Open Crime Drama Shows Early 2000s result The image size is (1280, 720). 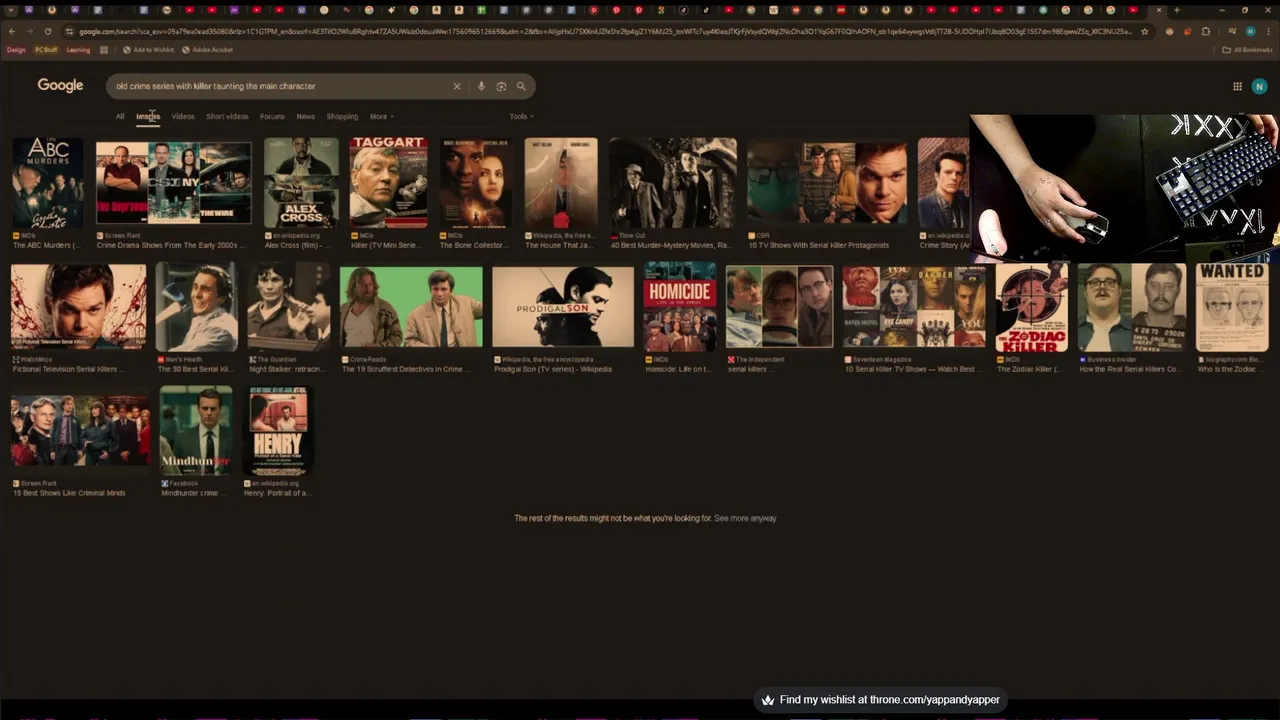click(x=174, y=183)
